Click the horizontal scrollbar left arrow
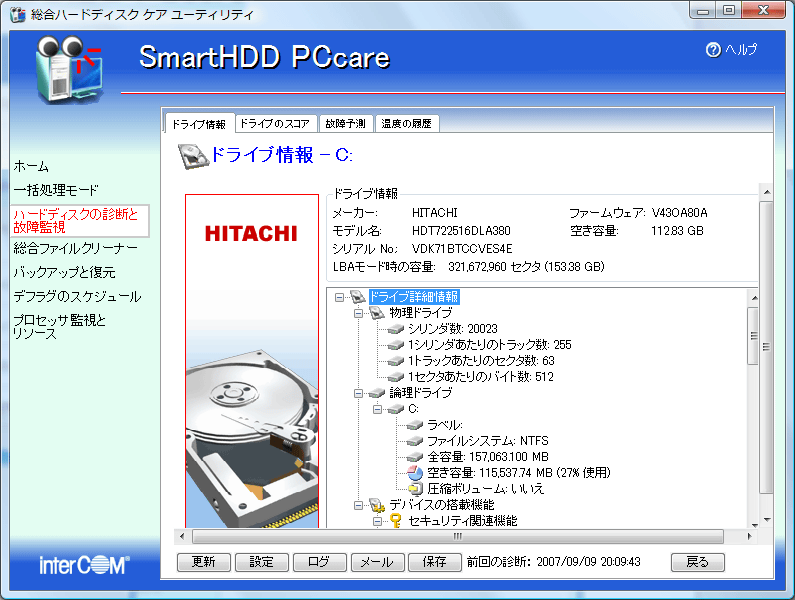The width and height of the screenshot is (795, 600). tap(182, 536)
